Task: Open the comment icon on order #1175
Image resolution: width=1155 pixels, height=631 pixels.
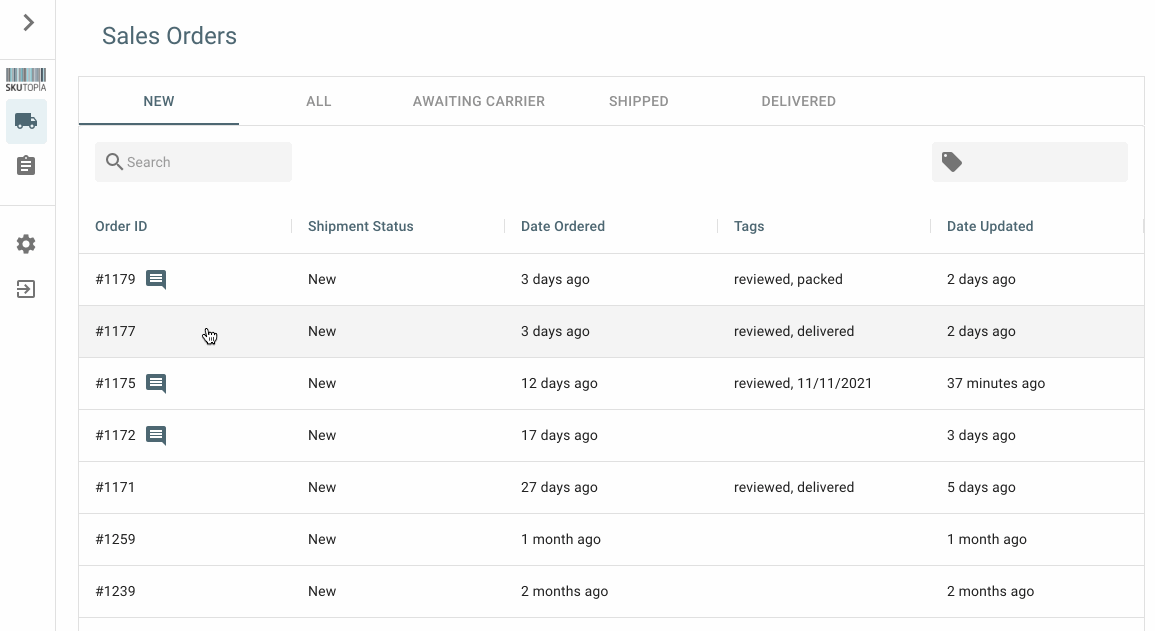Action: [x=156, y=384]
